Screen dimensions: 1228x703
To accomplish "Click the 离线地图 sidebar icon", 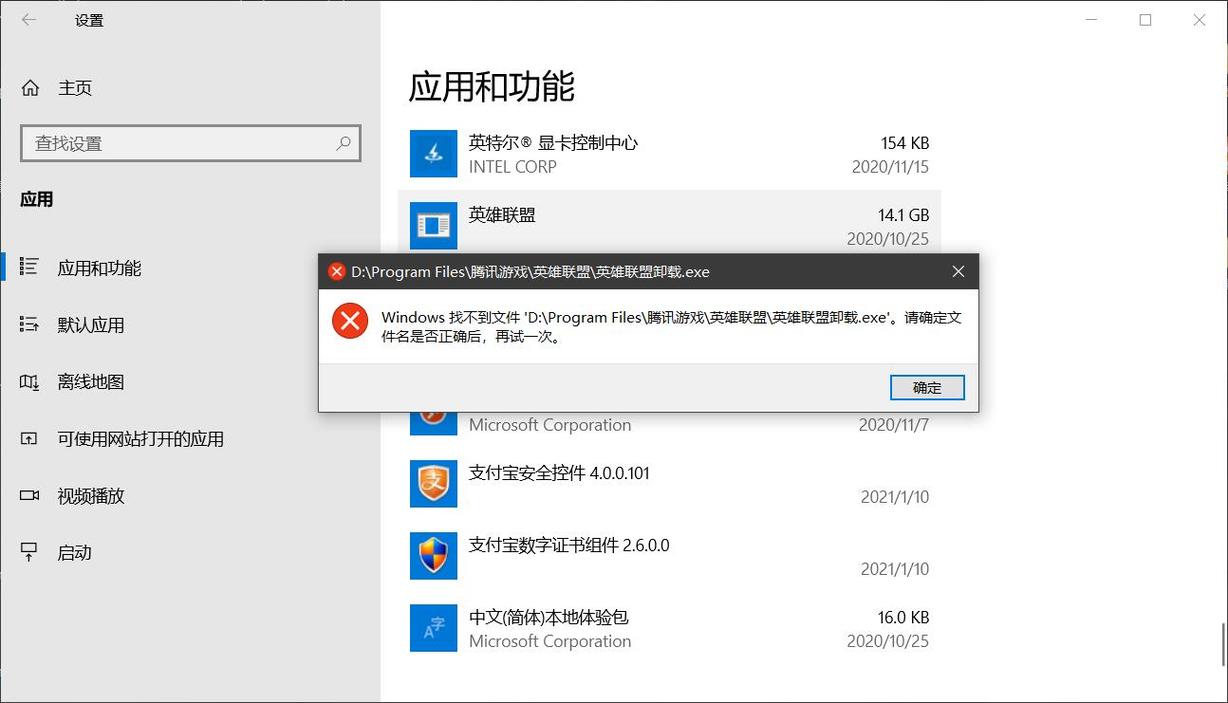I will [31, 381].
